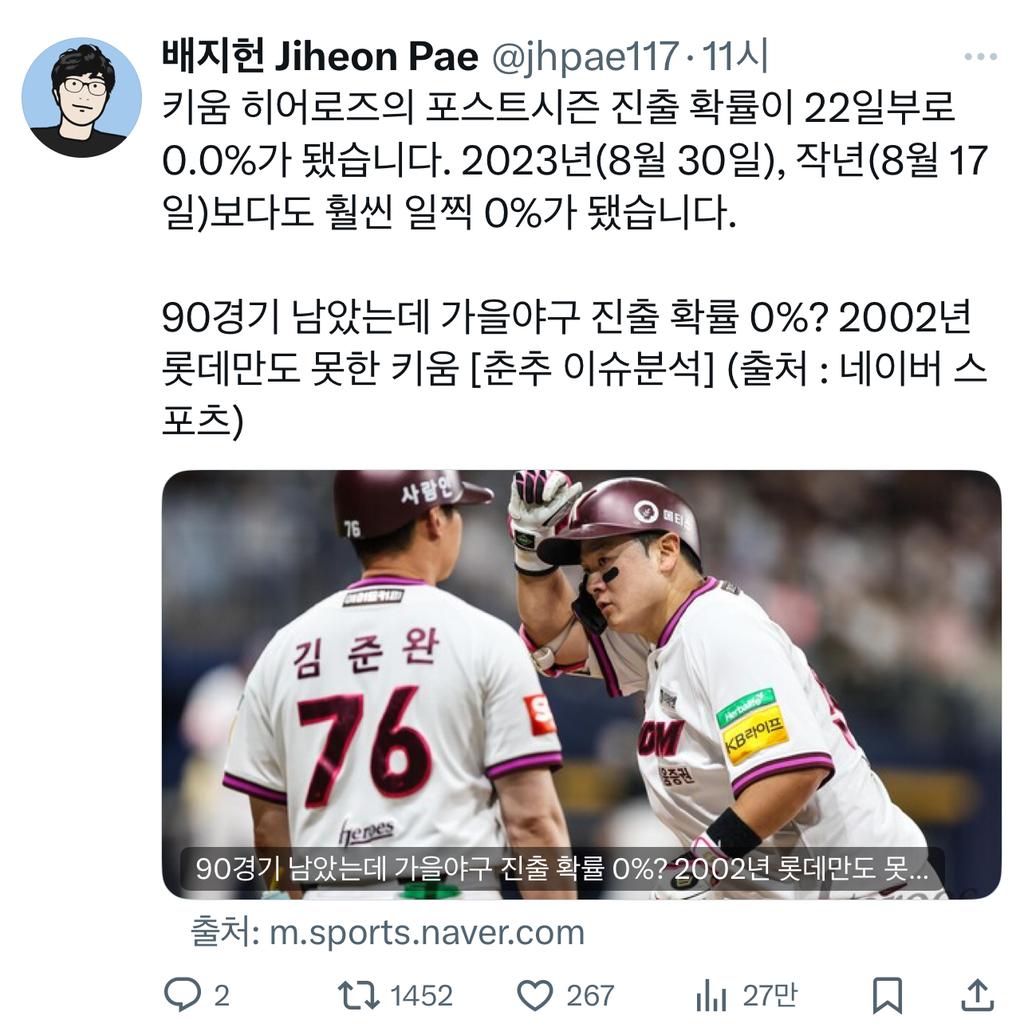
Task: Click the 90경기 남았는데 article title text
Action: 574,369
